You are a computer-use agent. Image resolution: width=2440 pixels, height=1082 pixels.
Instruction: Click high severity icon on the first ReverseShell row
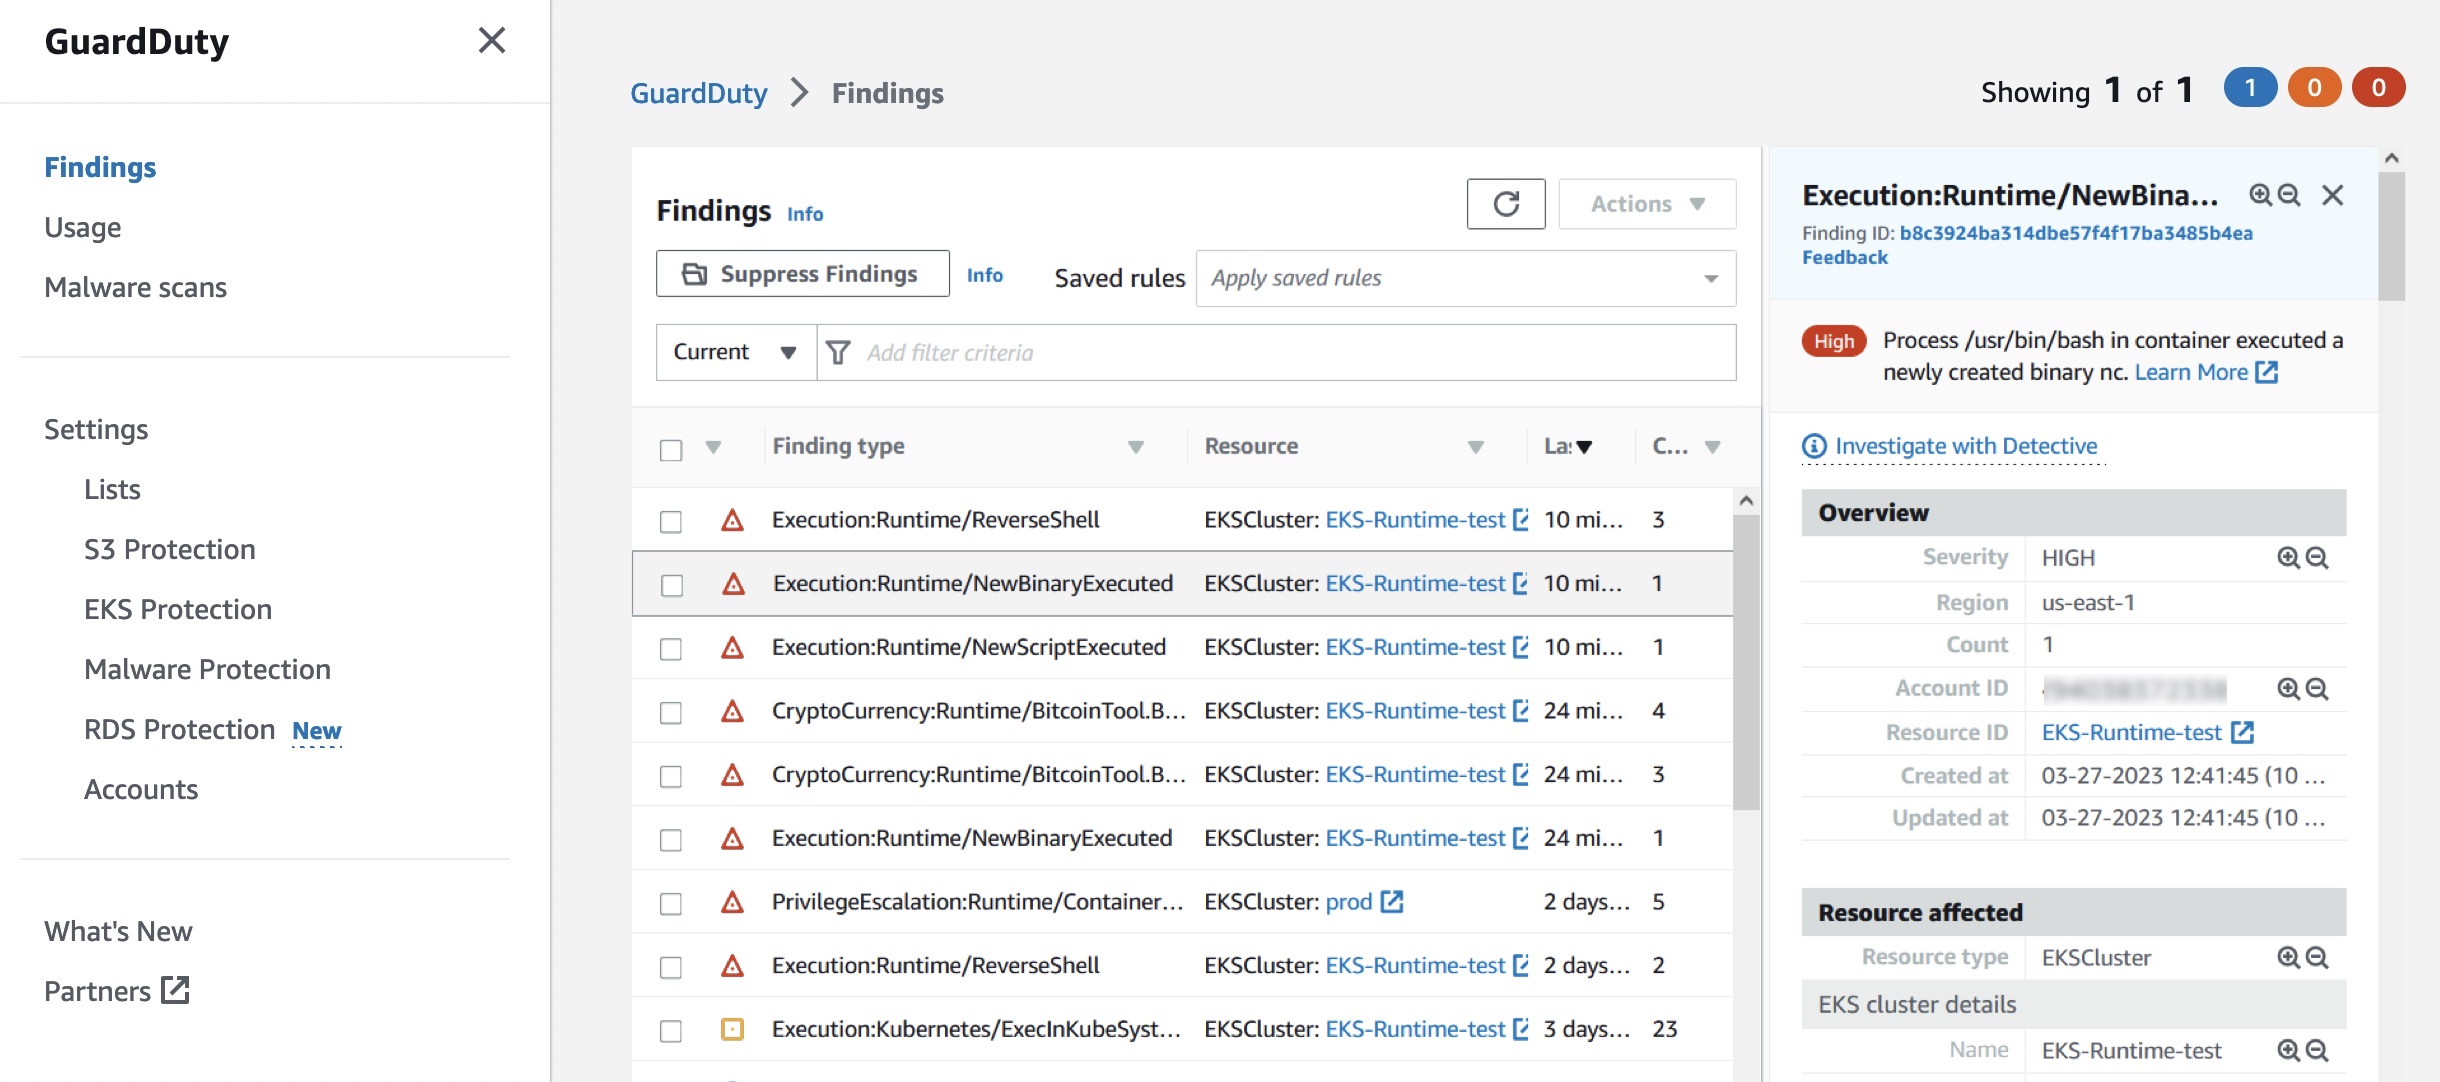(733, 520)
